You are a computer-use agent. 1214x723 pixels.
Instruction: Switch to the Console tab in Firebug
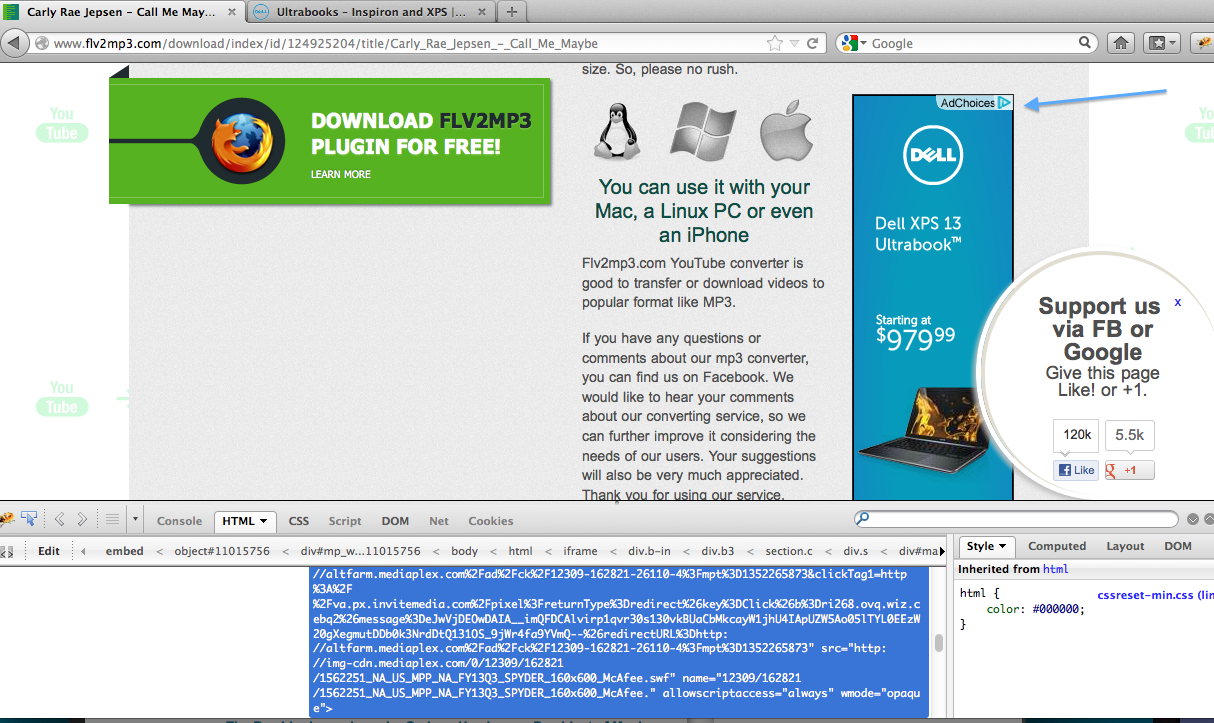(179, 521)
